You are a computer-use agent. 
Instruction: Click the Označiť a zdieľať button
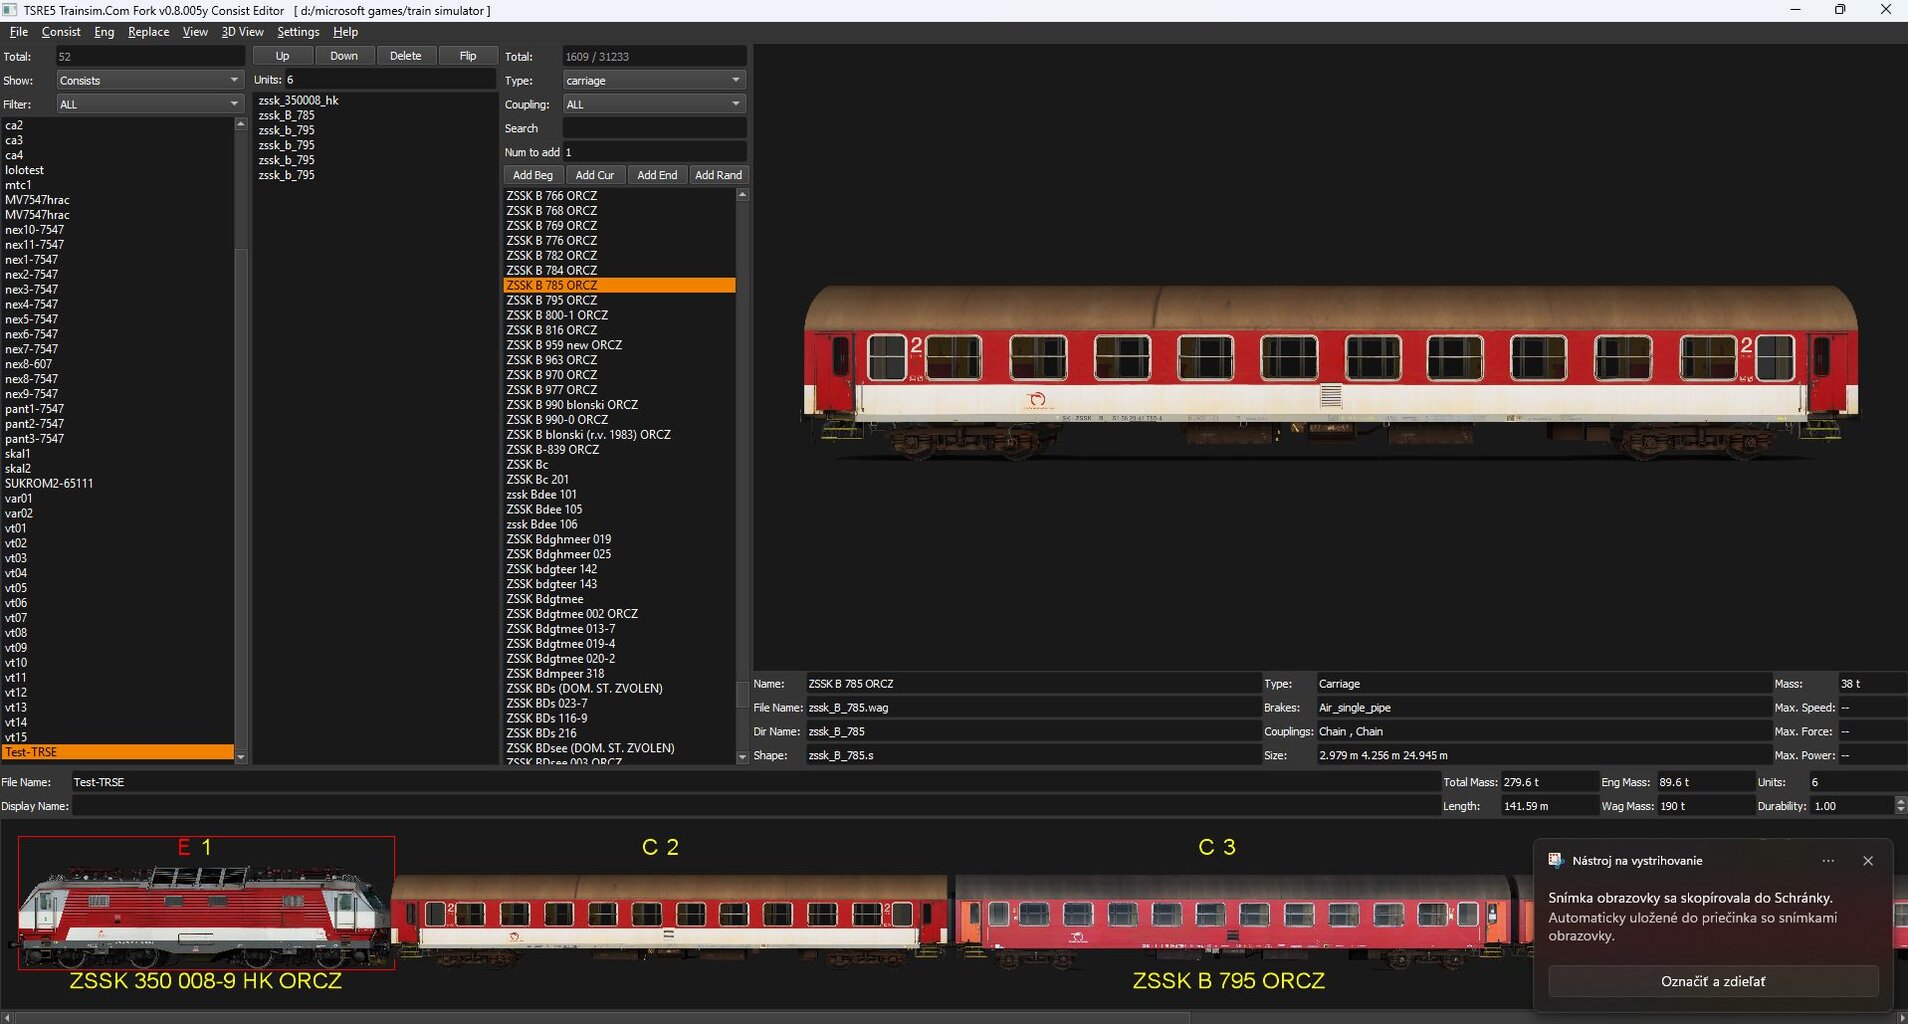click(1712, 981)
